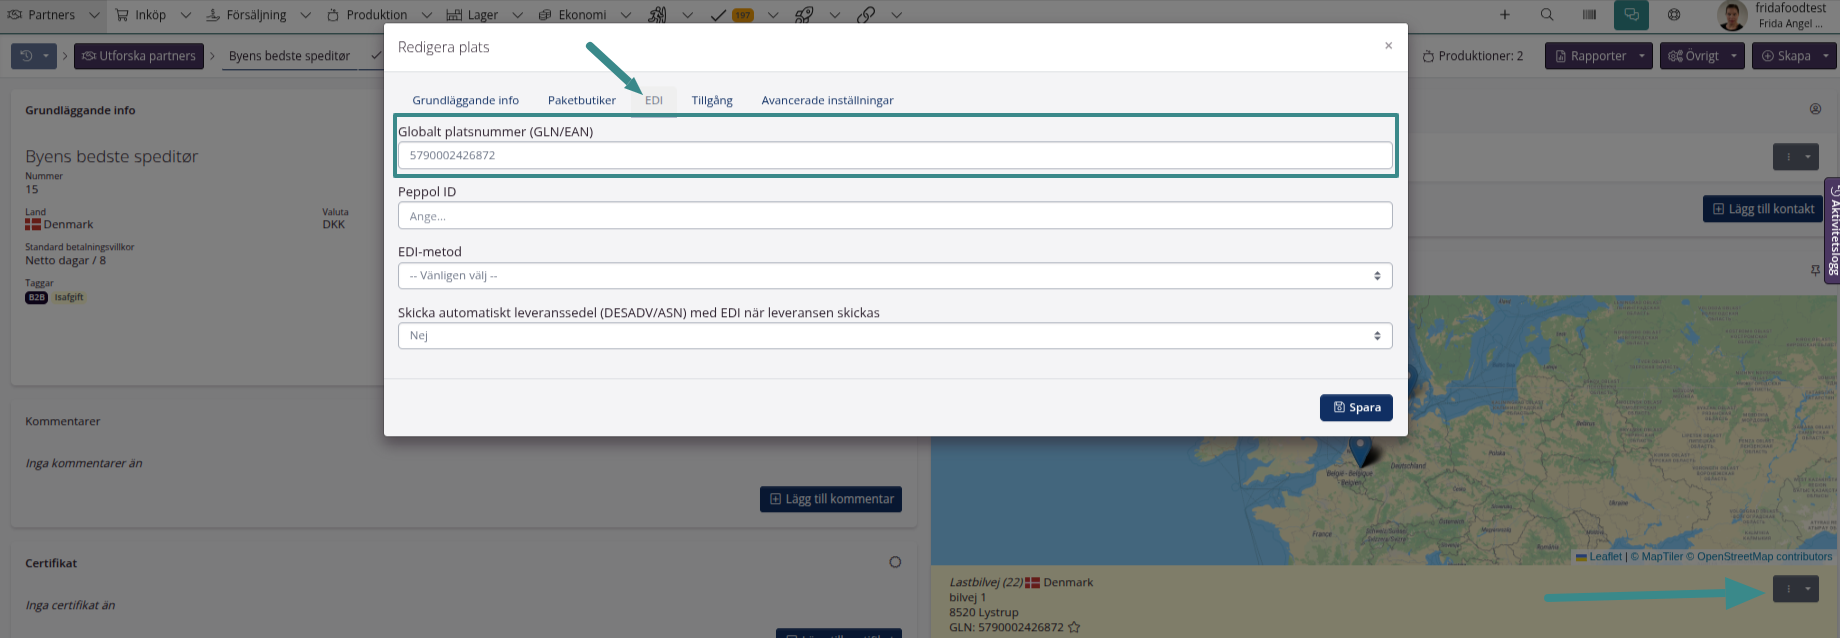This screenshot has height=638, width=1840.
Task: Click the barcode scanner icon
Action: 1589,15
